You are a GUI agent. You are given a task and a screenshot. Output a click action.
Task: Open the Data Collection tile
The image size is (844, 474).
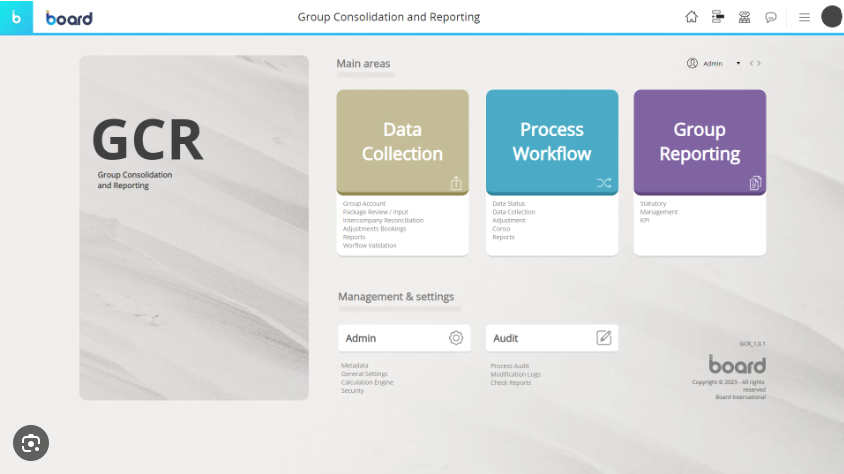pos(402,142)
